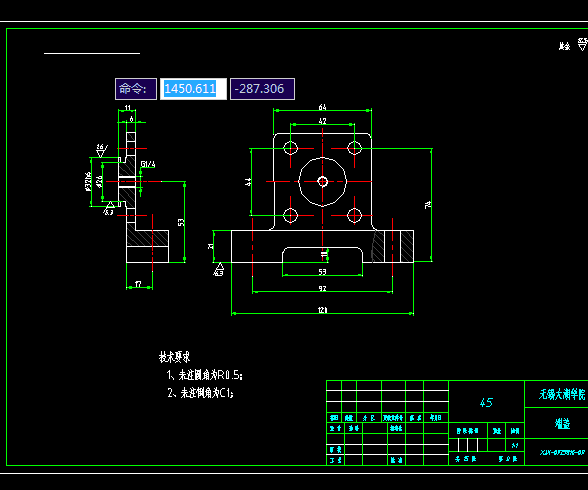The height and width of the screenshot is (490, 588).
Task: Select the 78 height dimension text
Action: [428, 205]
